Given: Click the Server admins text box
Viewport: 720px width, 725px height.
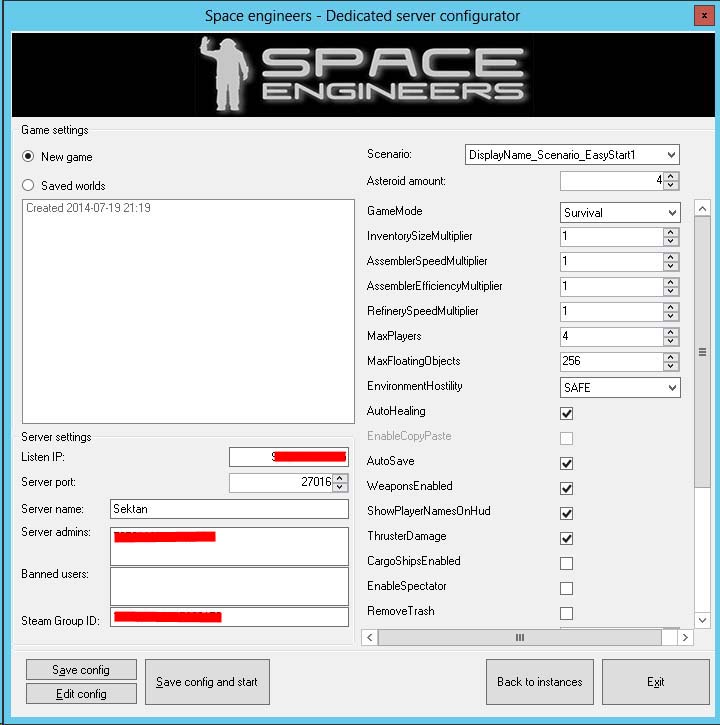Looking at the screenshot, I should point(229,546).
